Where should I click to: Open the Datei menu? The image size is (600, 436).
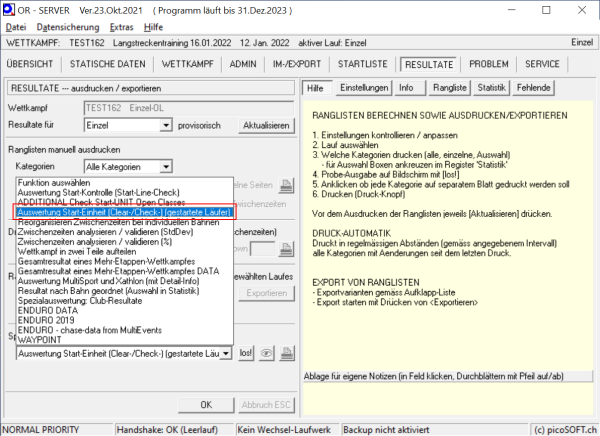[17, 26]
